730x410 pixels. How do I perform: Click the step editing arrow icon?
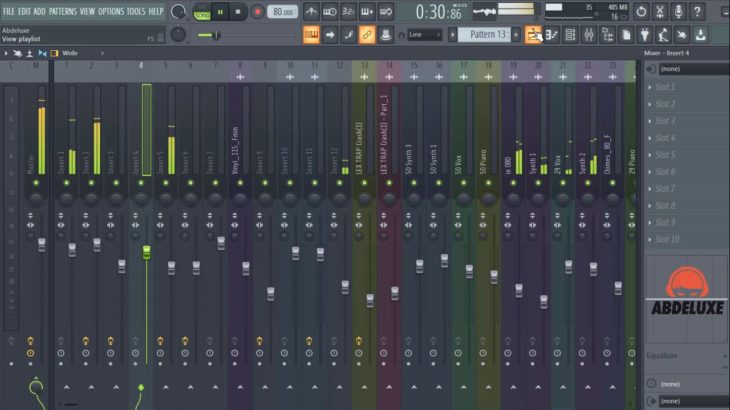pyautogui.click(x=330, y=34)
